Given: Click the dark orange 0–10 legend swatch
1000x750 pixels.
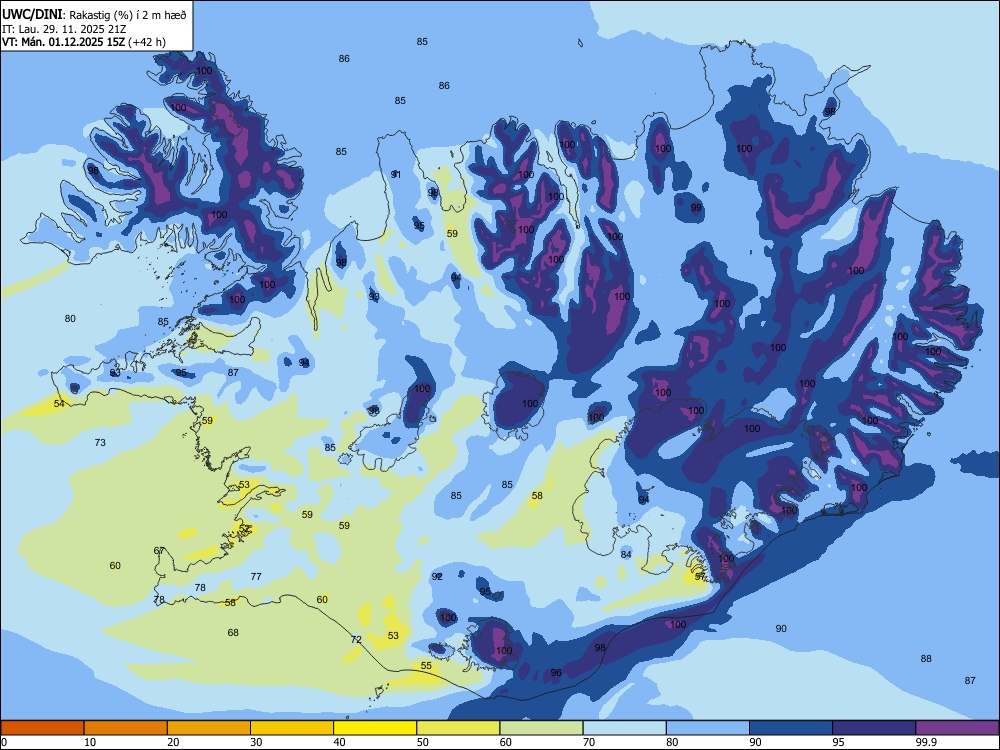Looking at the screenshot, I should (42, 728).
